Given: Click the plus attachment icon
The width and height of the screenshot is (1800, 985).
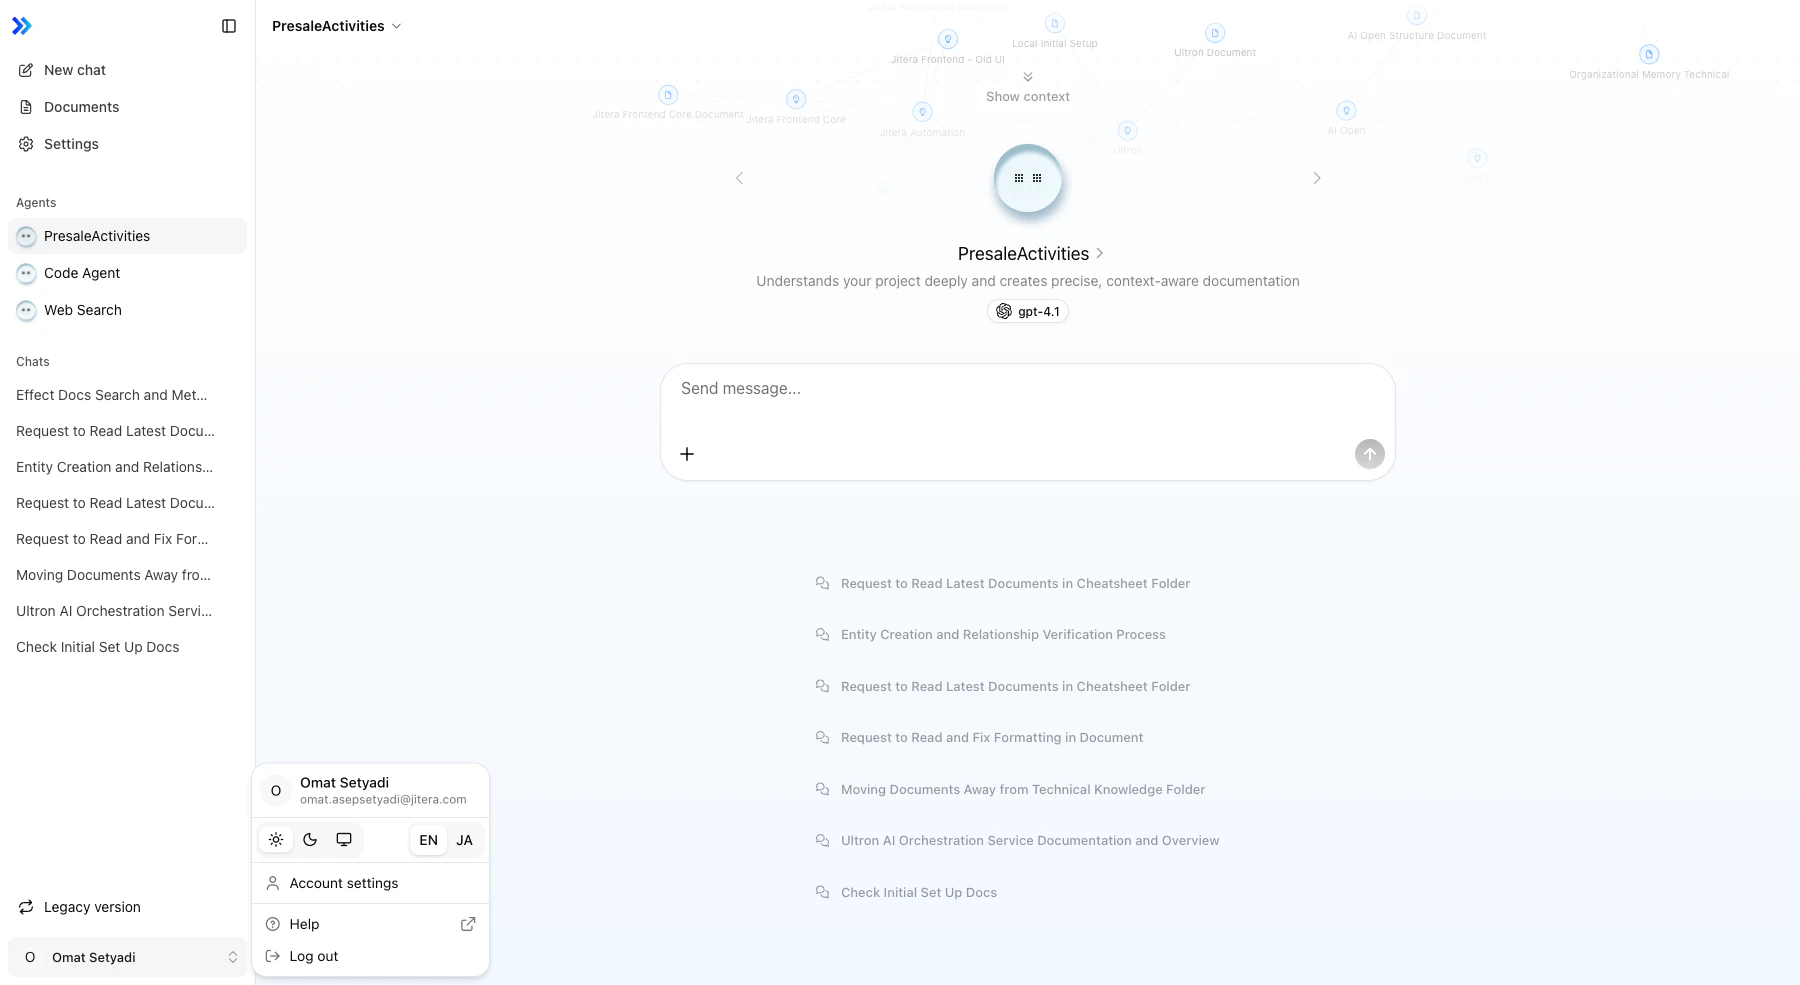Looking at the screenshot, I should [x=687, y=454].
